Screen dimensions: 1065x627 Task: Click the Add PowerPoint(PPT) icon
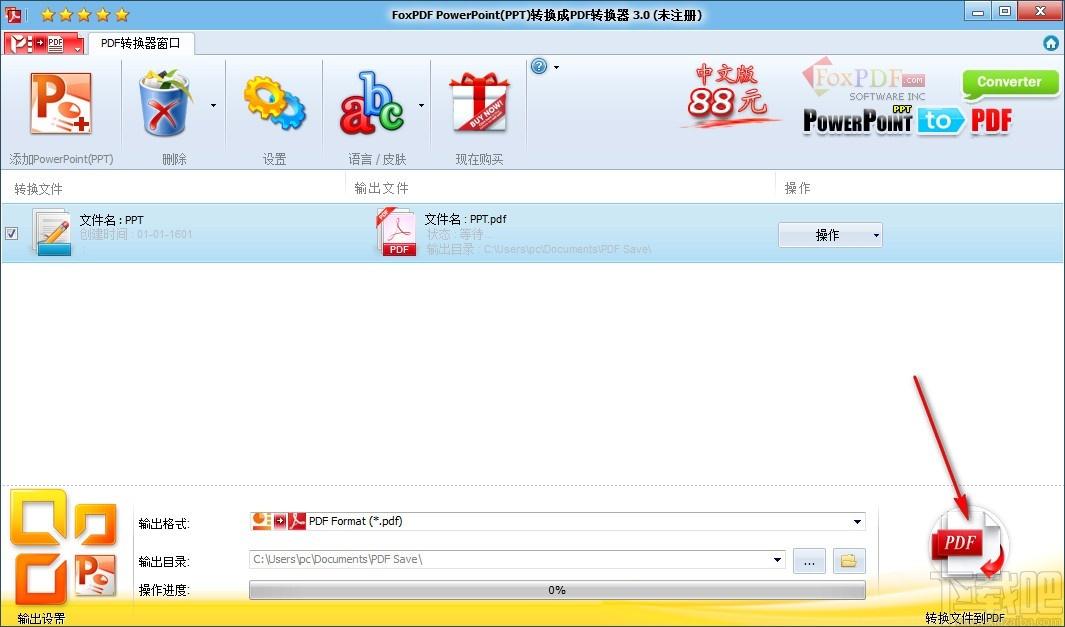[x=60, y=104]
